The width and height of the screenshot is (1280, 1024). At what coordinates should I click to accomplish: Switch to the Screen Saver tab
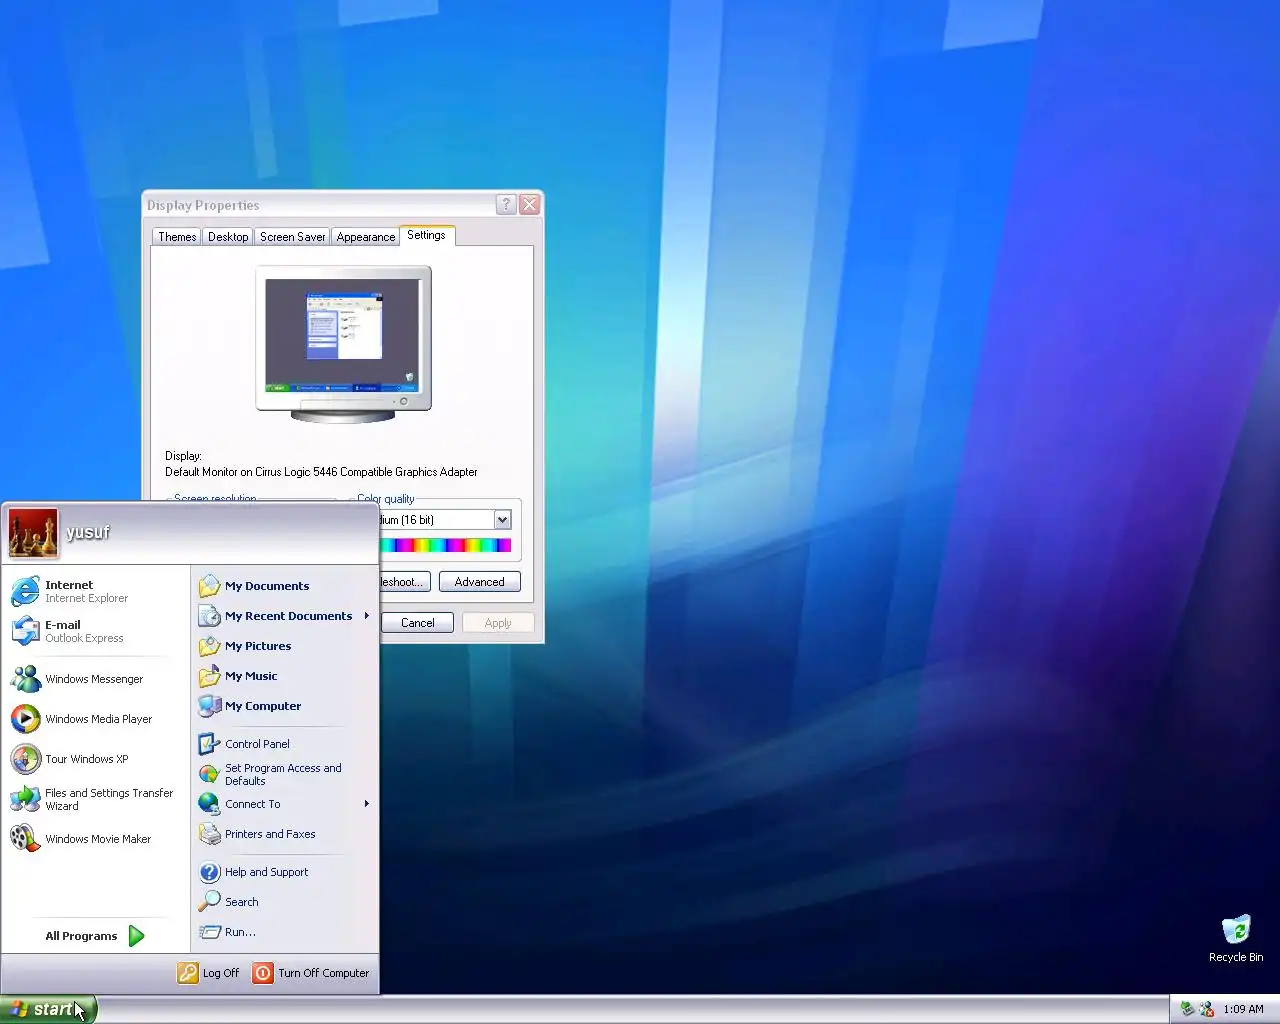(x=292, y=237)
